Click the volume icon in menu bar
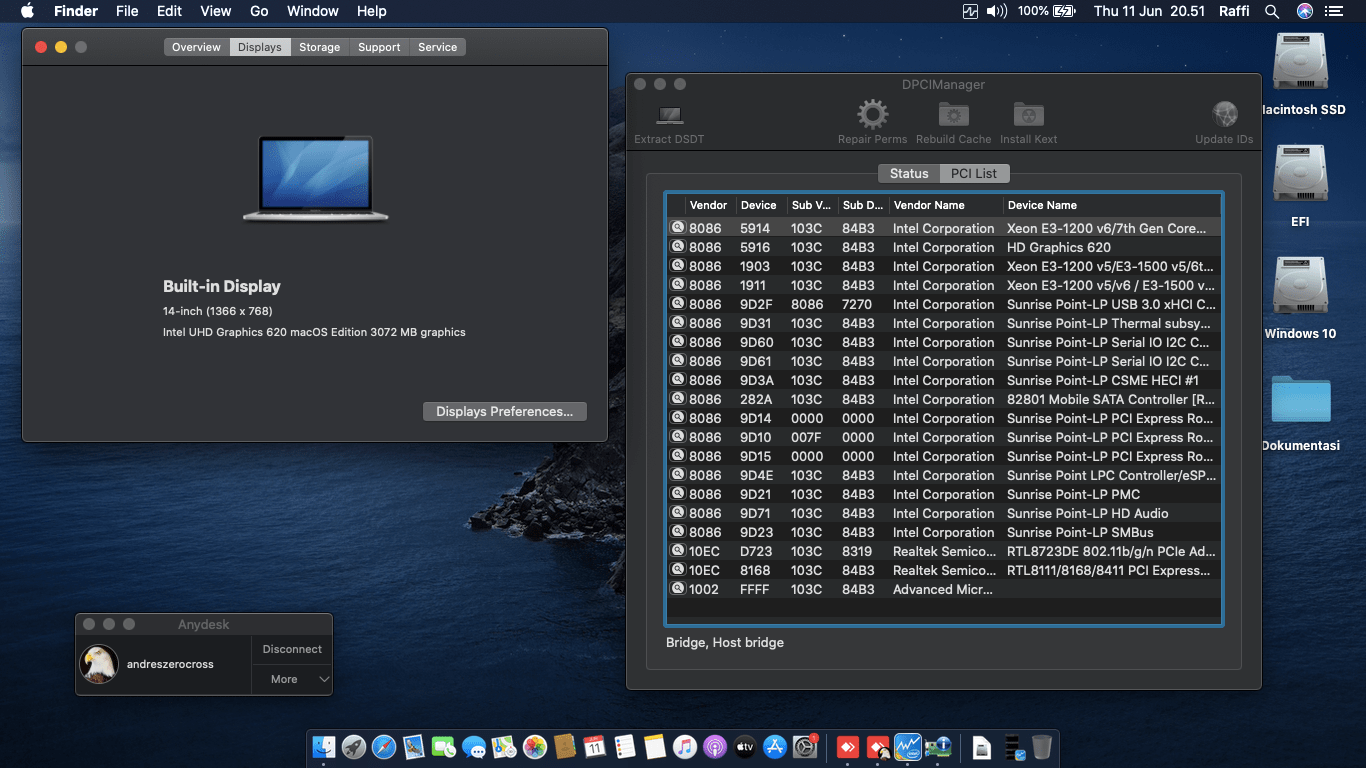The image size is (1366, 768). click(997, 11)
